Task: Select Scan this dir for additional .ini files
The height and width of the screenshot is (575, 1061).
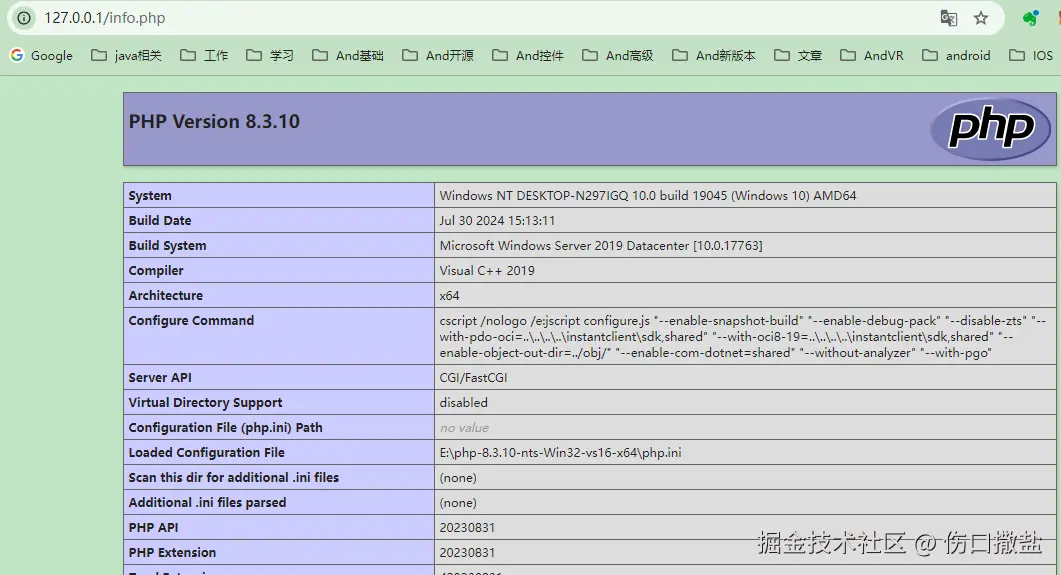Action: pyautogui.click(x=233, y=478)
